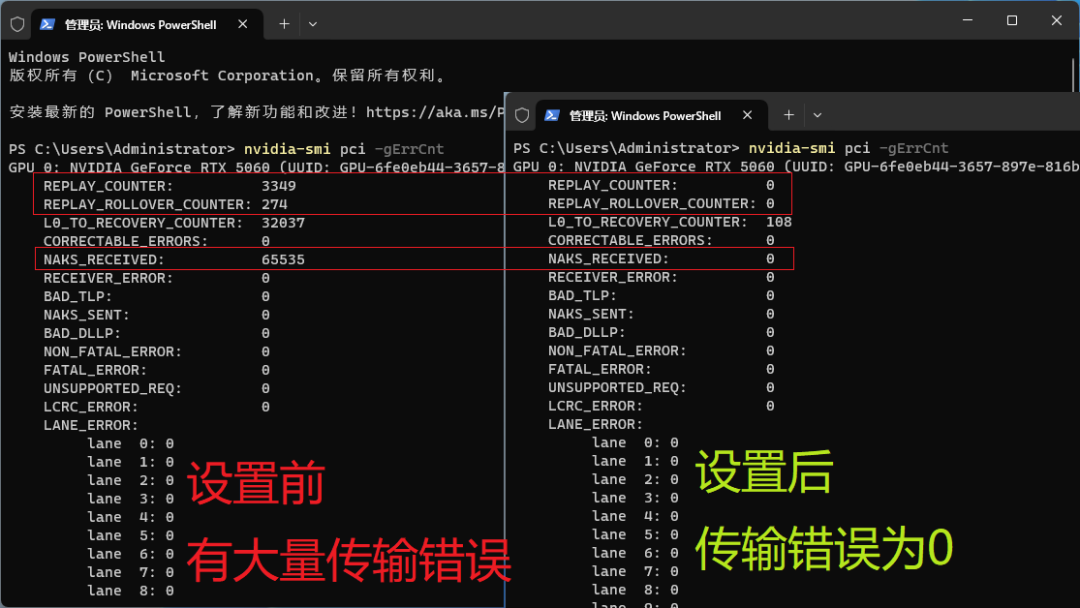Image resolution: width=1080 pixels, height=608 pixels.
Task: Click the 'CORRECTABLE_ERRORS:' label in the back window
Action: point(125,242)
